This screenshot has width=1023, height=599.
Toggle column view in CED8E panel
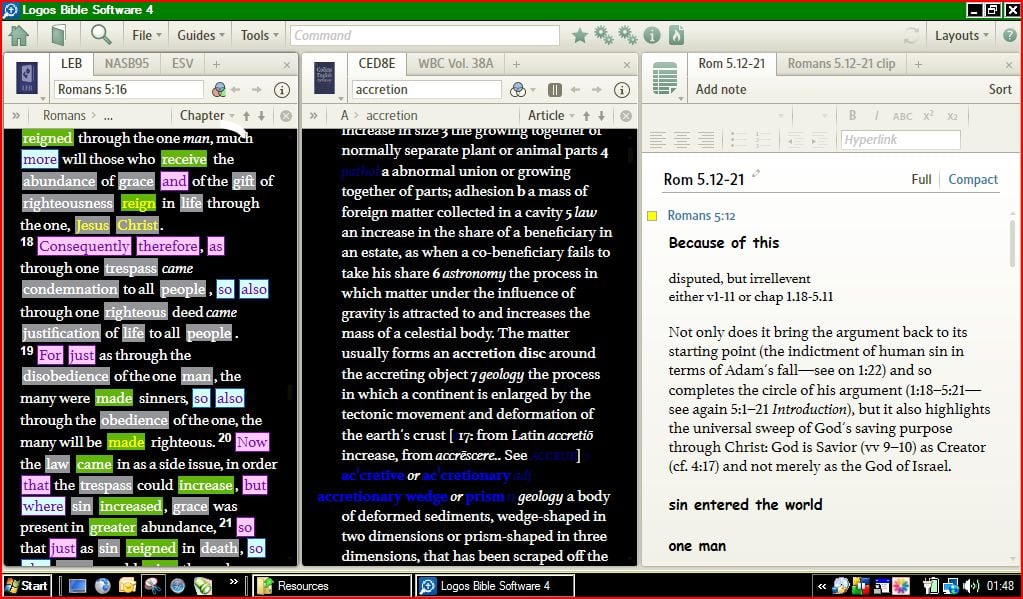click(555, 89)
